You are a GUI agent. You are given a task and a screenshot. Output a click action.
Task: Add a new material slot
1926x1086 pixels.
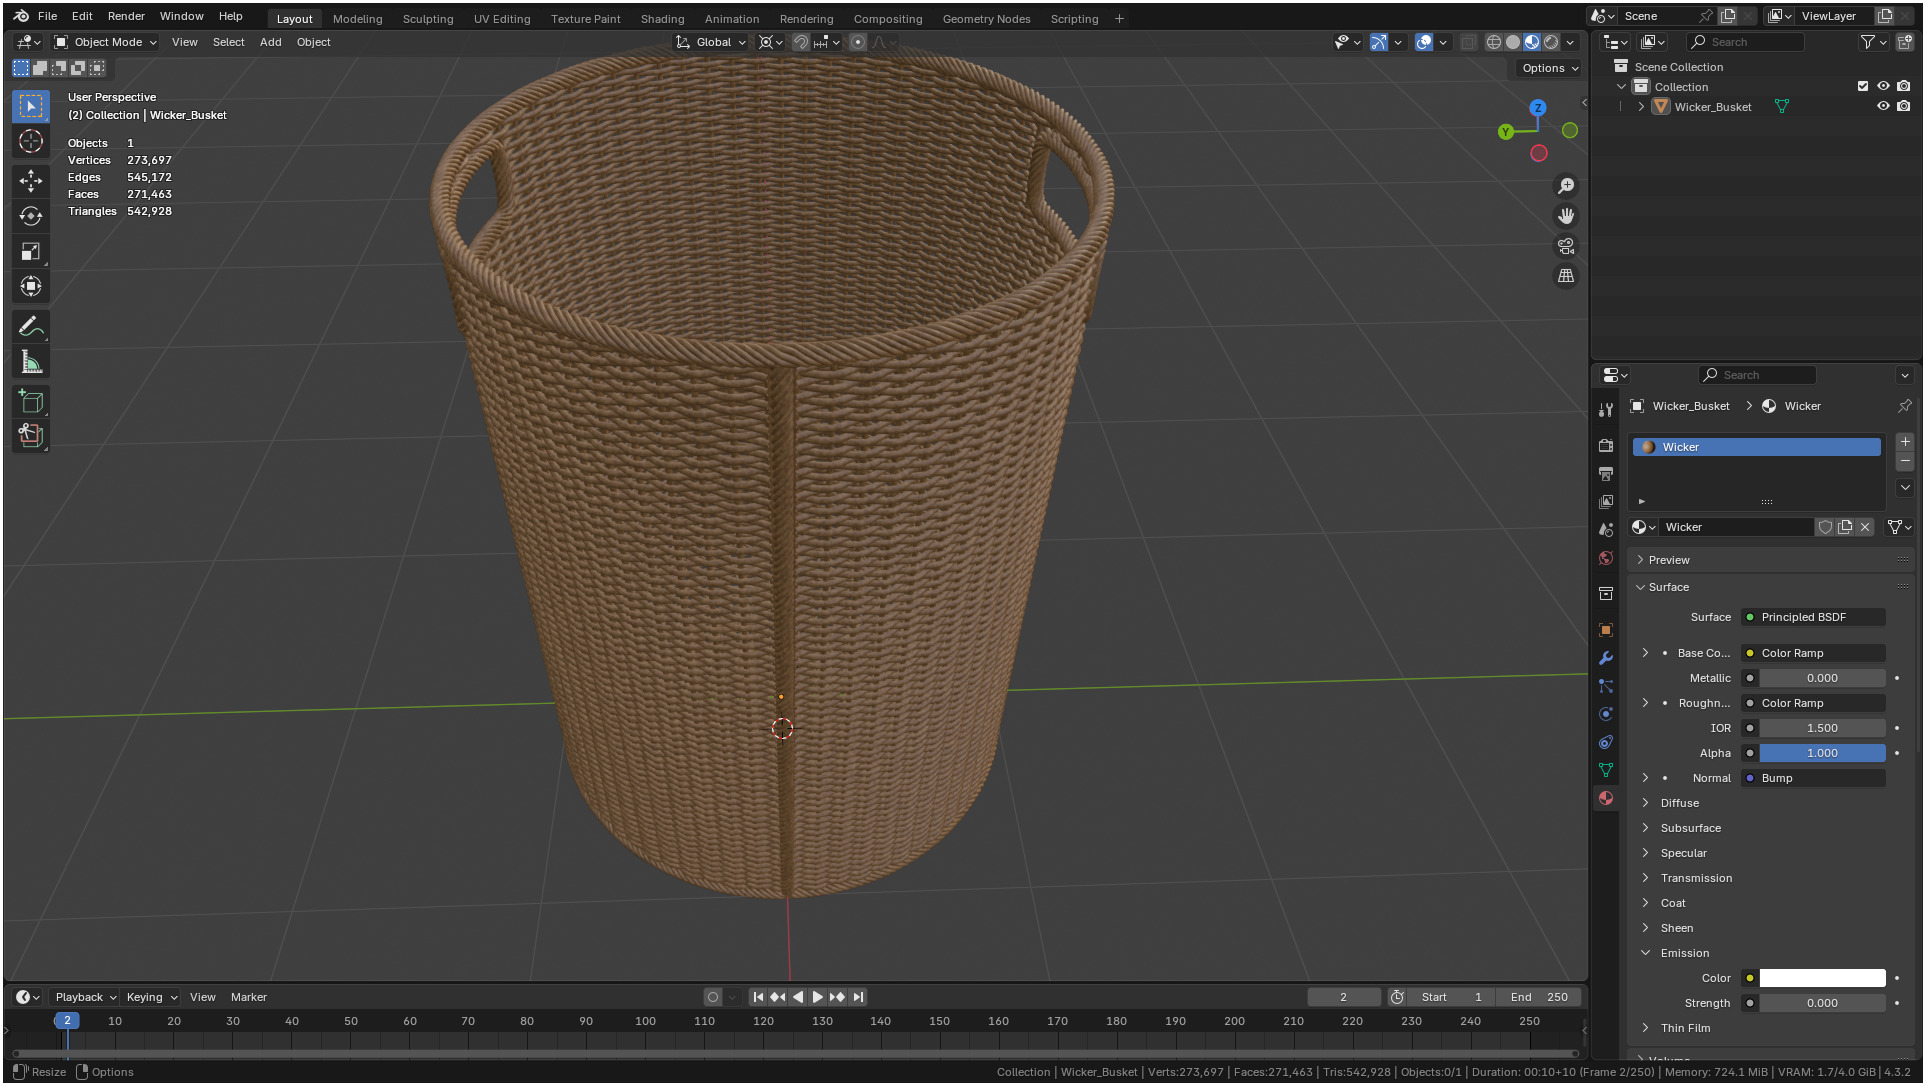click(1905, 441)
